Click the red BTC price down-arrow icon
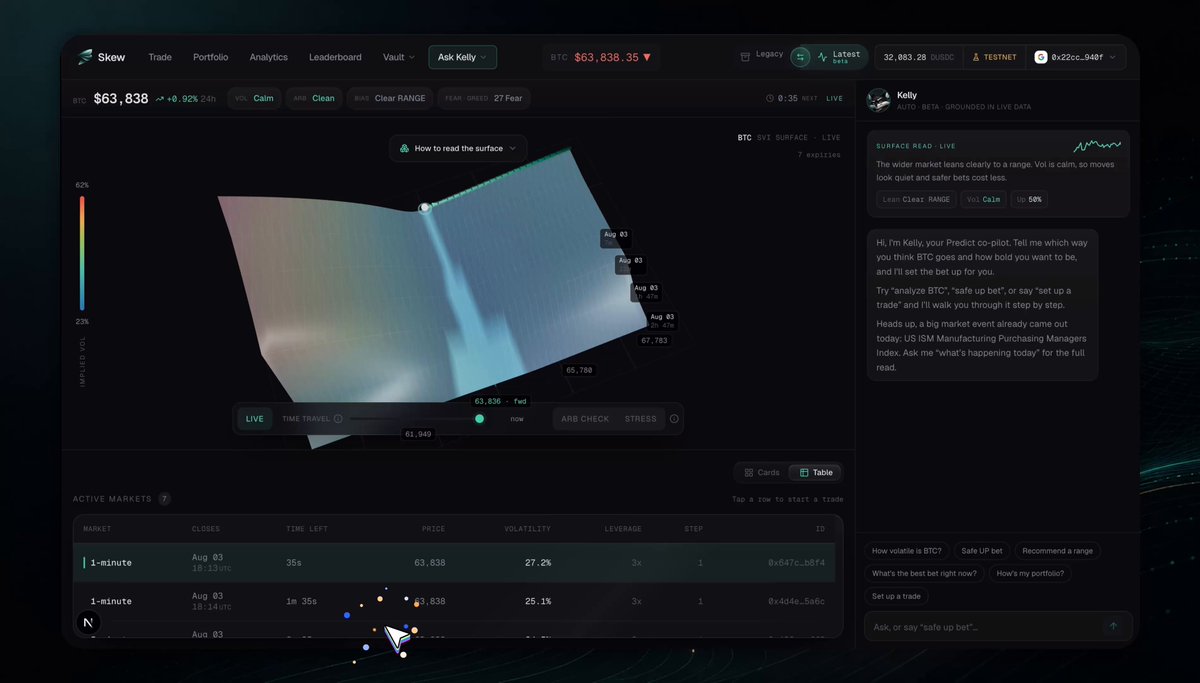This screenshot has width=1200, height=683. coord(647,58)
